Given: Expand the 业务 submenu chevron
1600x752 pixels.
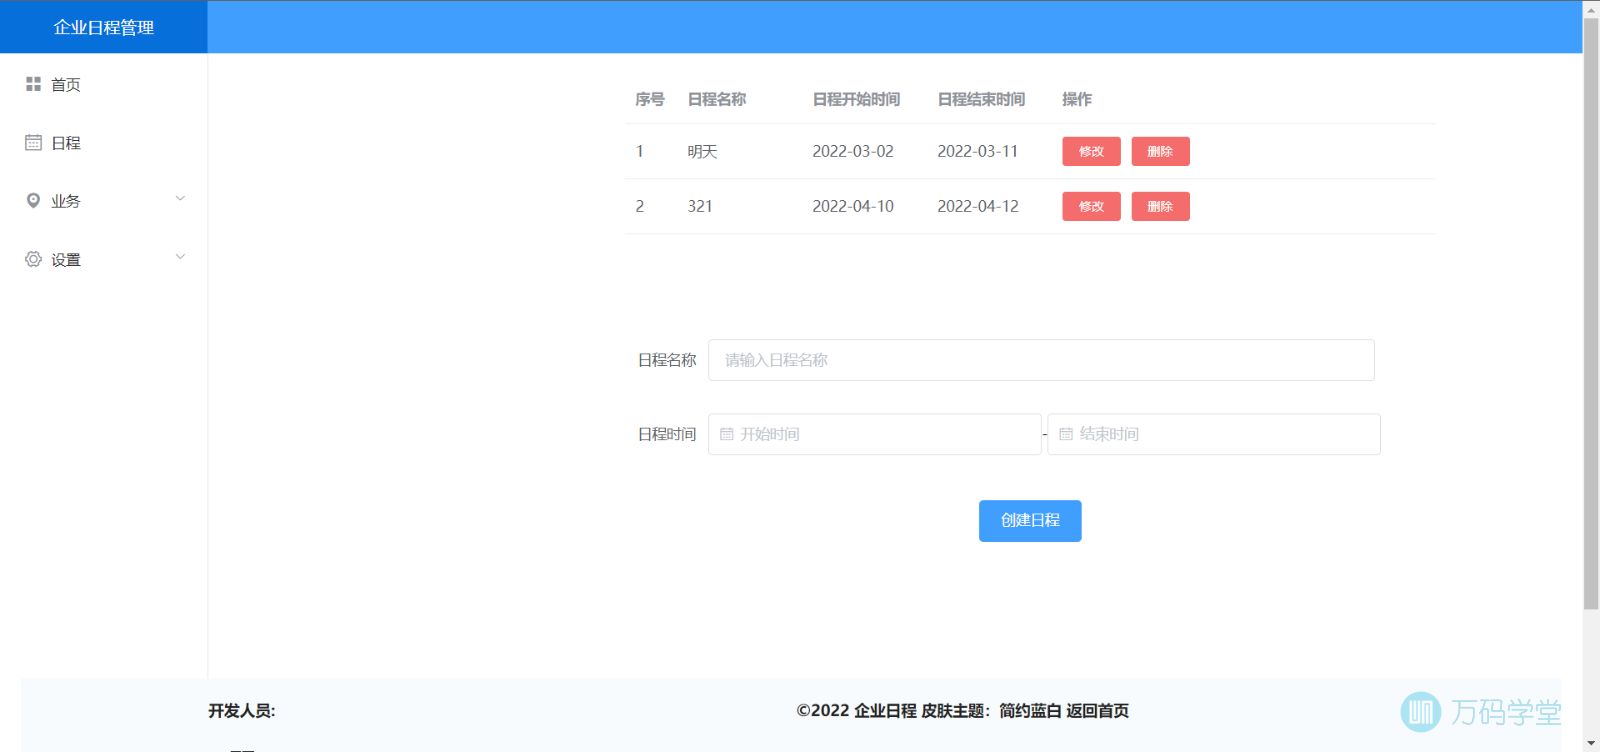Looking at the screenshot, I should (180, 199).
